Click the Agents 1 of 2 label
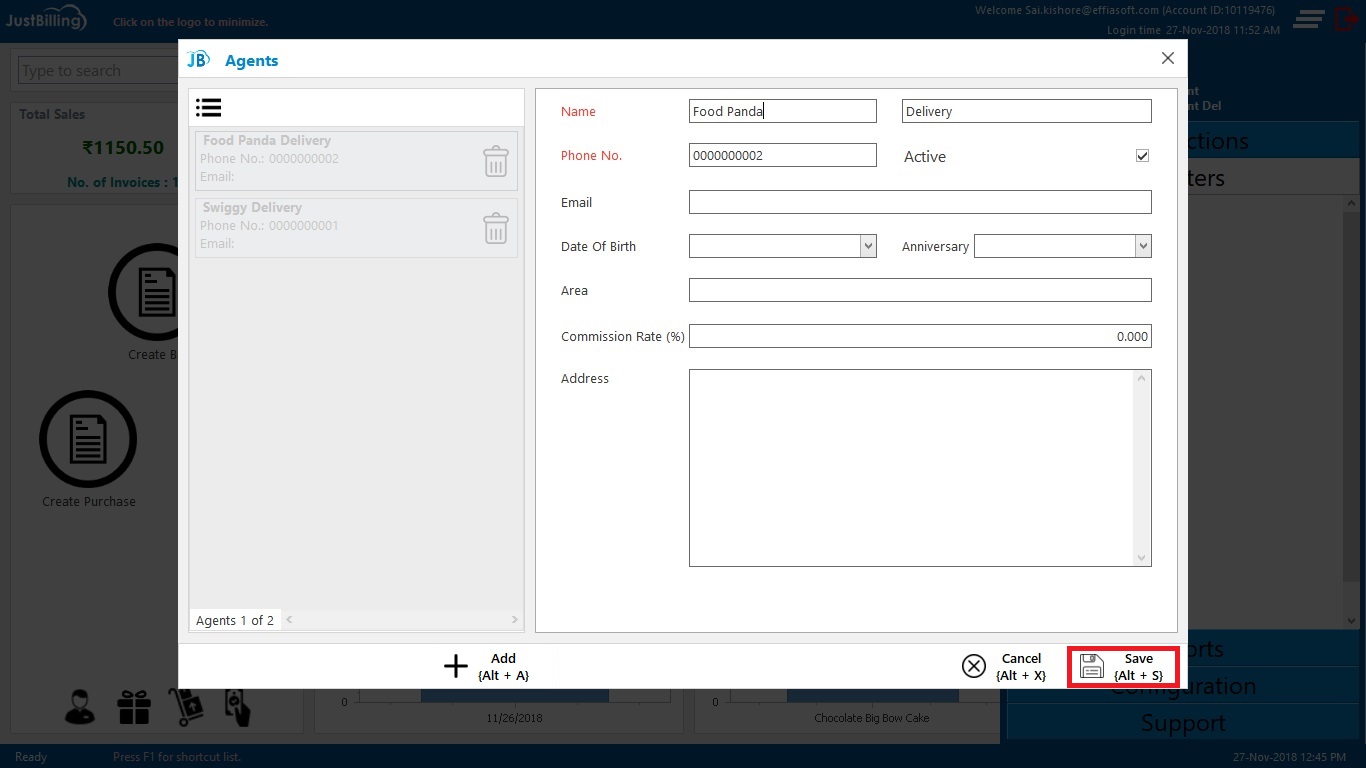 coord(235,620)
